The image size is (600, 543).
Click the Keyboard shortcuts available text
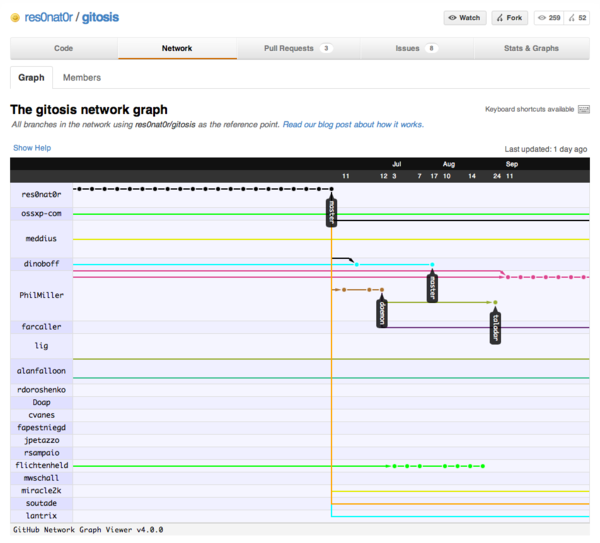[x=530, y=109]
